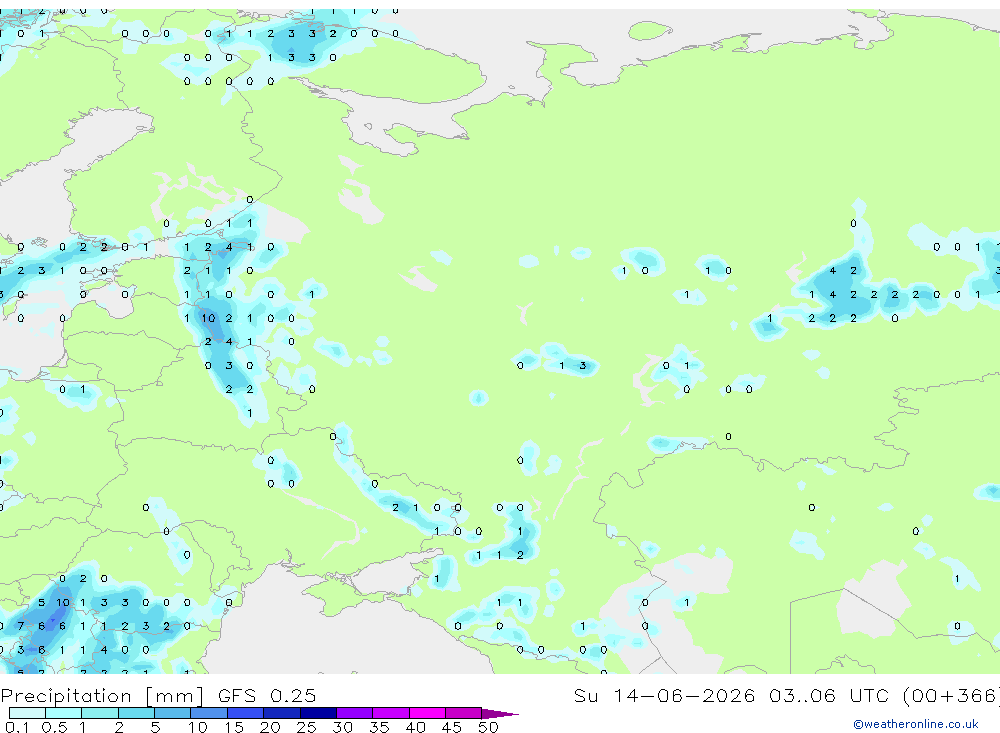Click the '50' legend scale label
This screenshot has height=733, width=1000.
click(488, 727)
